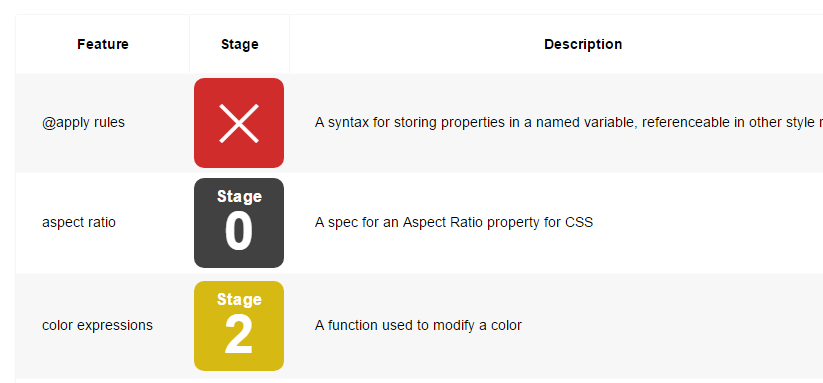Image resolution: width=823 pixels, height=383 pixels.
Task: Click the large 2 numeral in yellow badge
Action: pyautogui.click(x=239, y=335)
